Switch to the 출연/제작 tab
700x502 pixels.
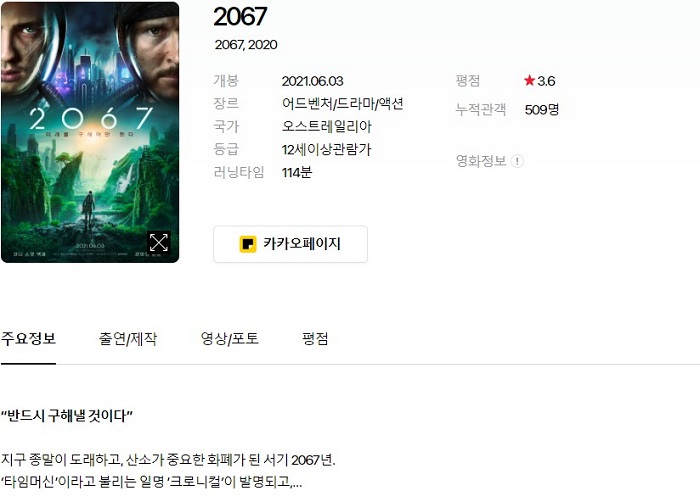point(128,339)
